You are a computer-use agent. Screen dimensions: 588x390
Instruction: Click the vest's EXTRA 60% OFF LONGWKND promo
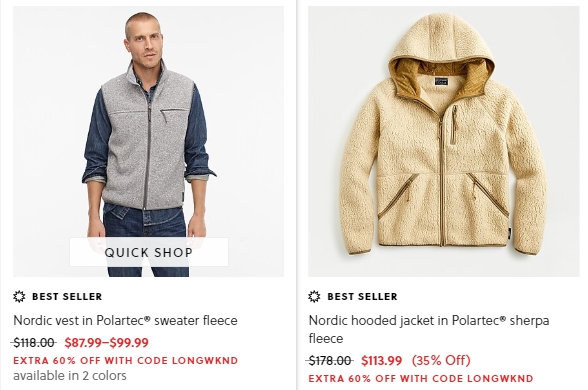pyautogui.click(x=126, y=360)
